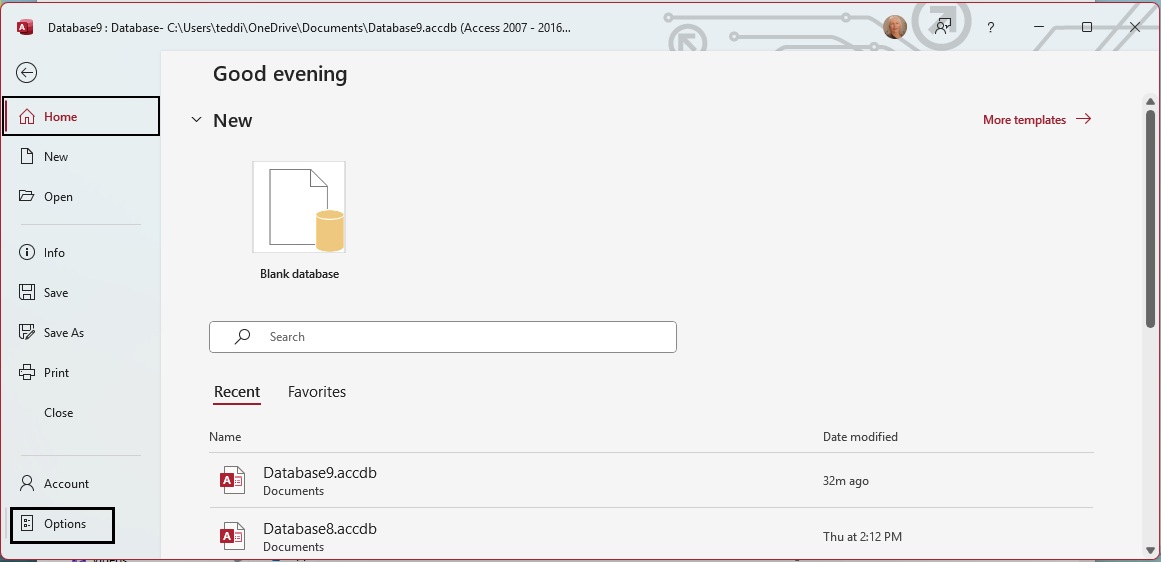
Task: Open Access Options at the bottom left
Action: click(63, 524)
